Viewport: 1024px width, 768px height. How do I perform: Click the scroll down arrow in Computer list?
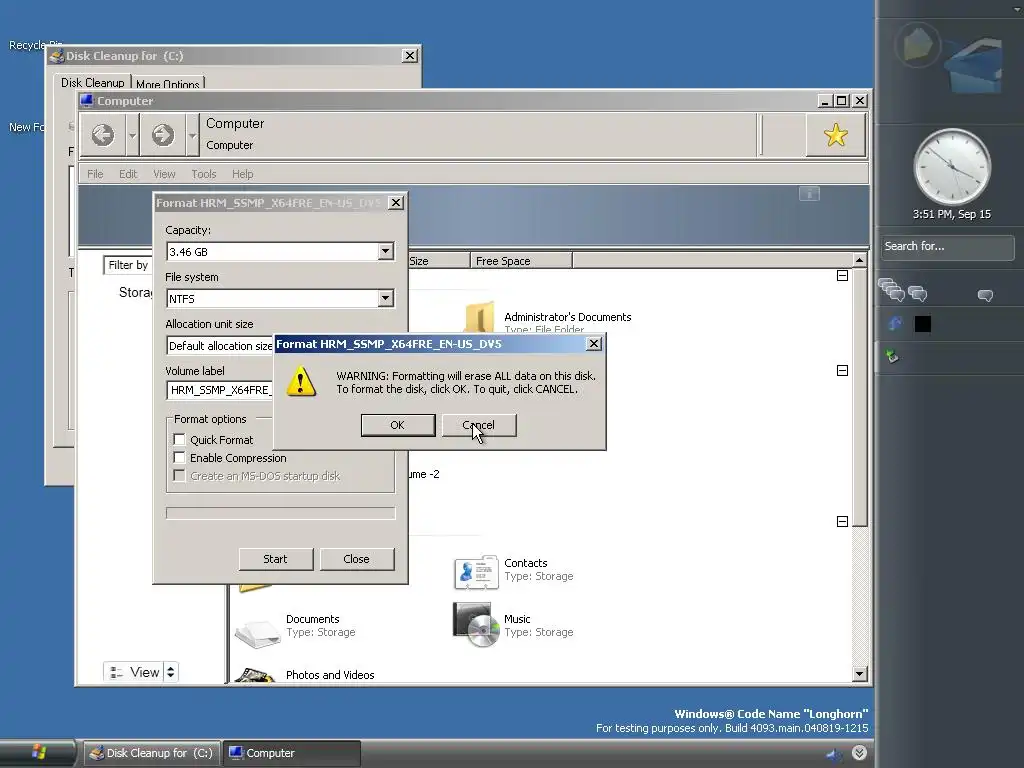tap(859, 674)
